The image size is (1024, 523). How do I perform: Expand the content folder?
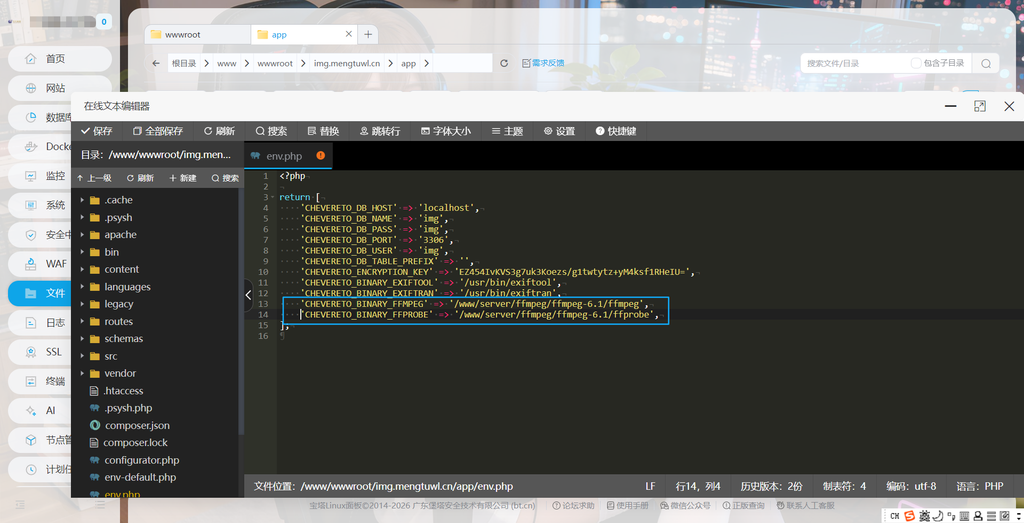coord(82,269)
